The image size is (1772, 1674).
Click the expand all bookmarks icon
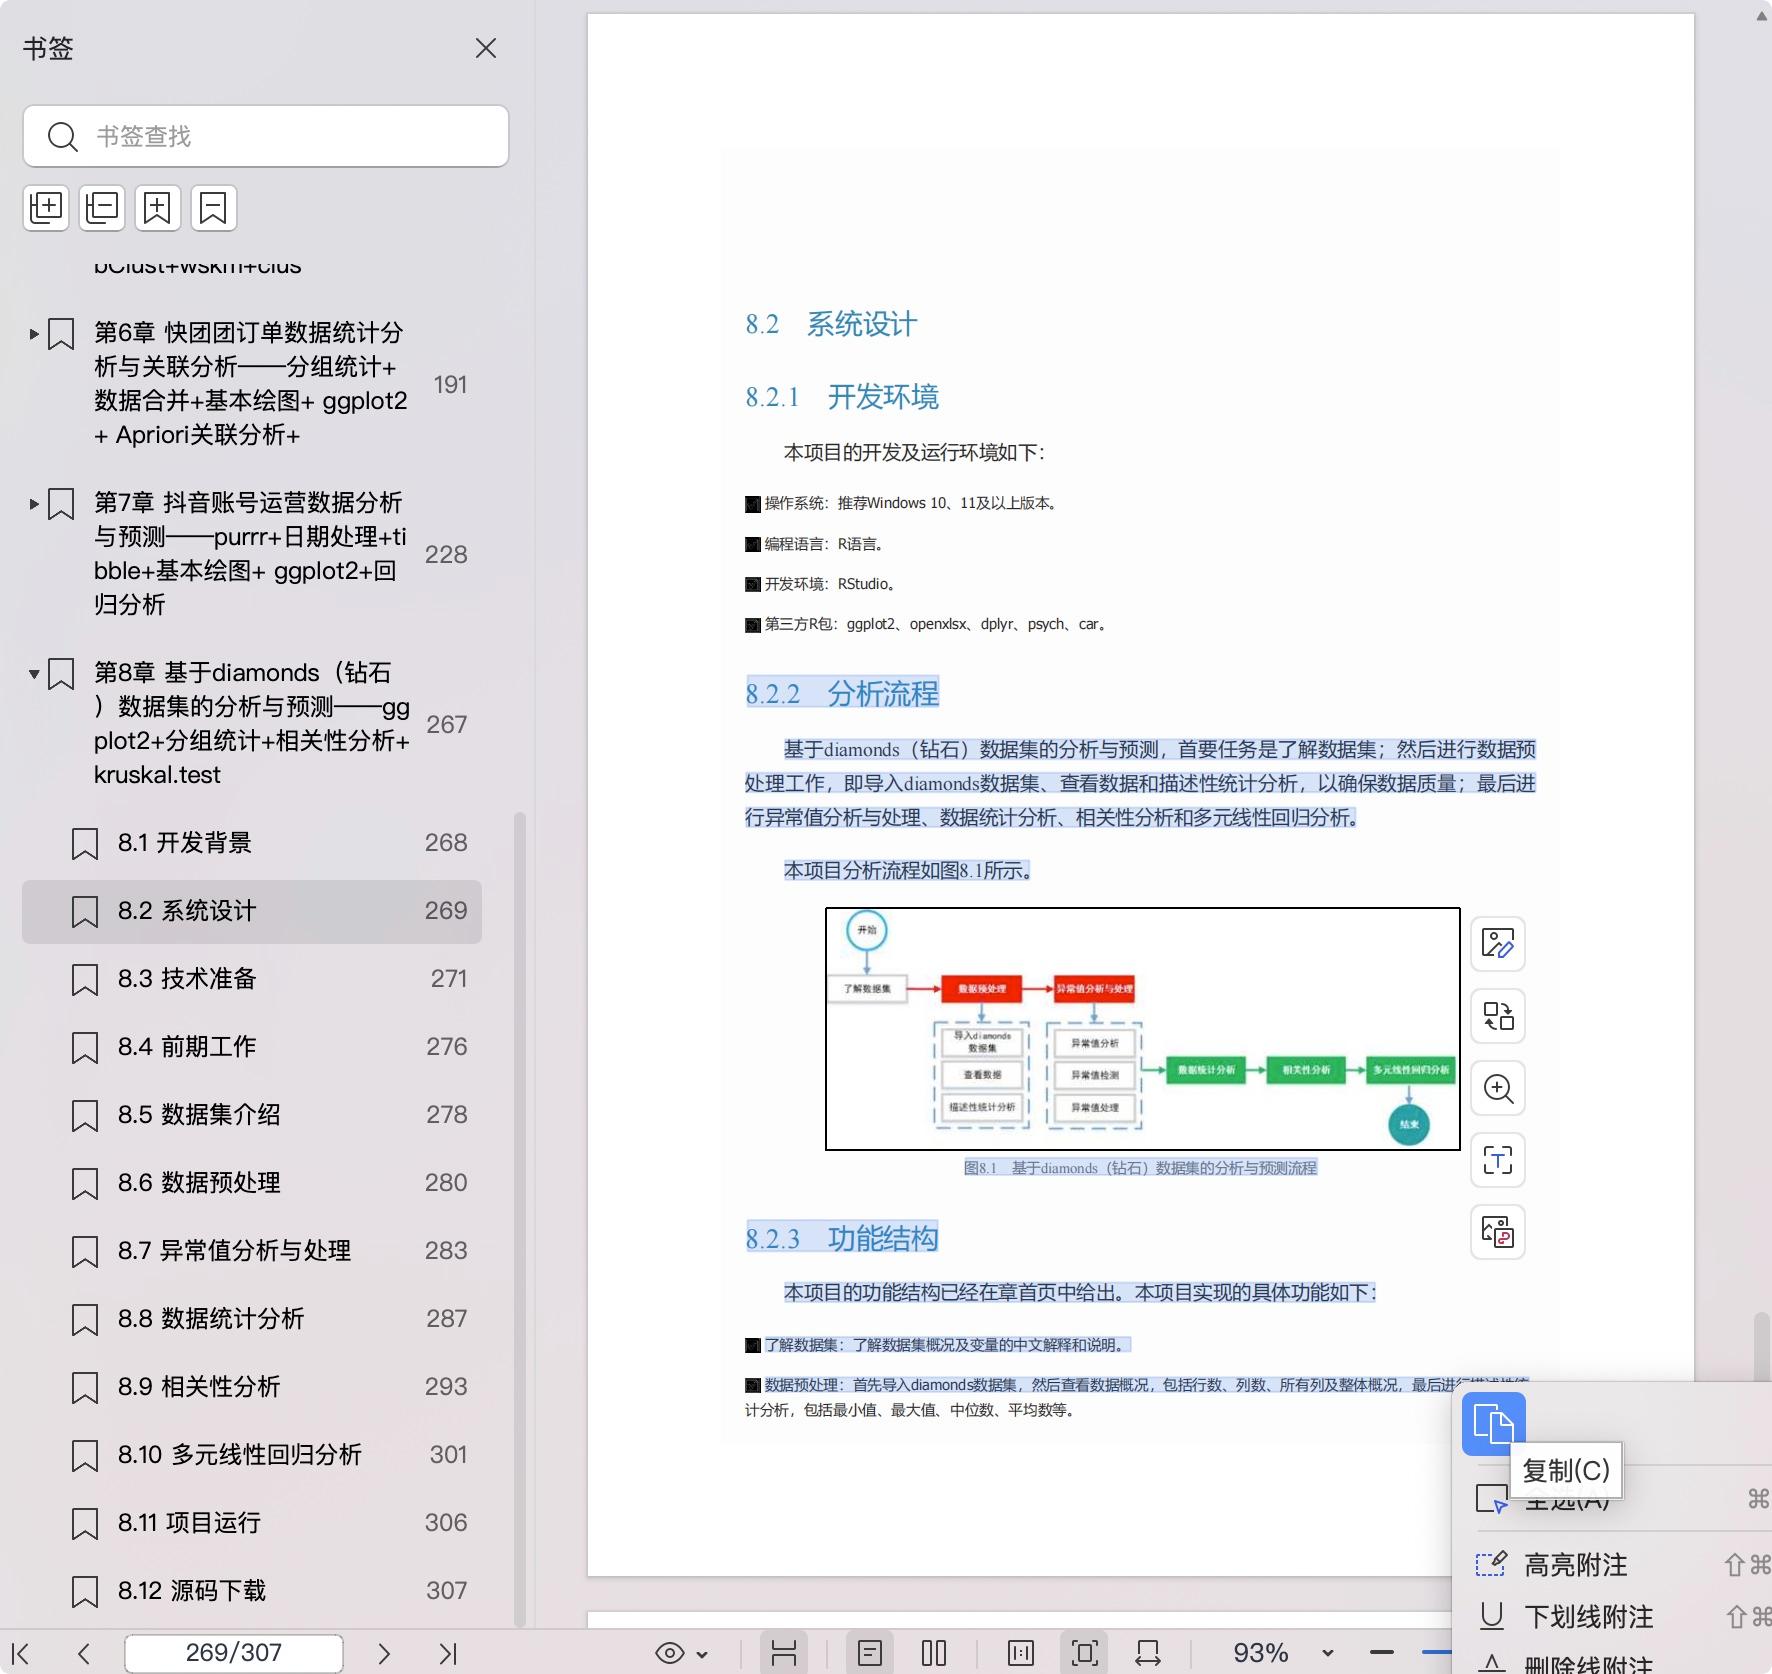point(46,208)
